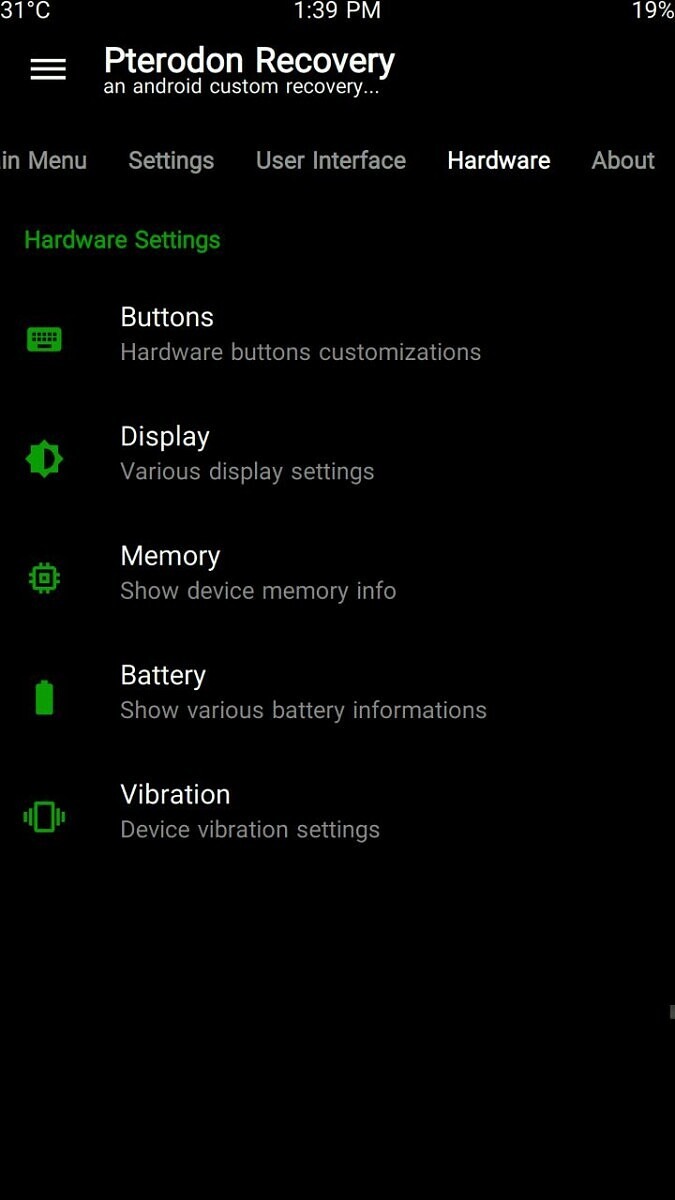Screen dimensions: 675x1200
Task: Go back to the Main Menu tab
Action: pyautogui.click(x=43, y=161)
